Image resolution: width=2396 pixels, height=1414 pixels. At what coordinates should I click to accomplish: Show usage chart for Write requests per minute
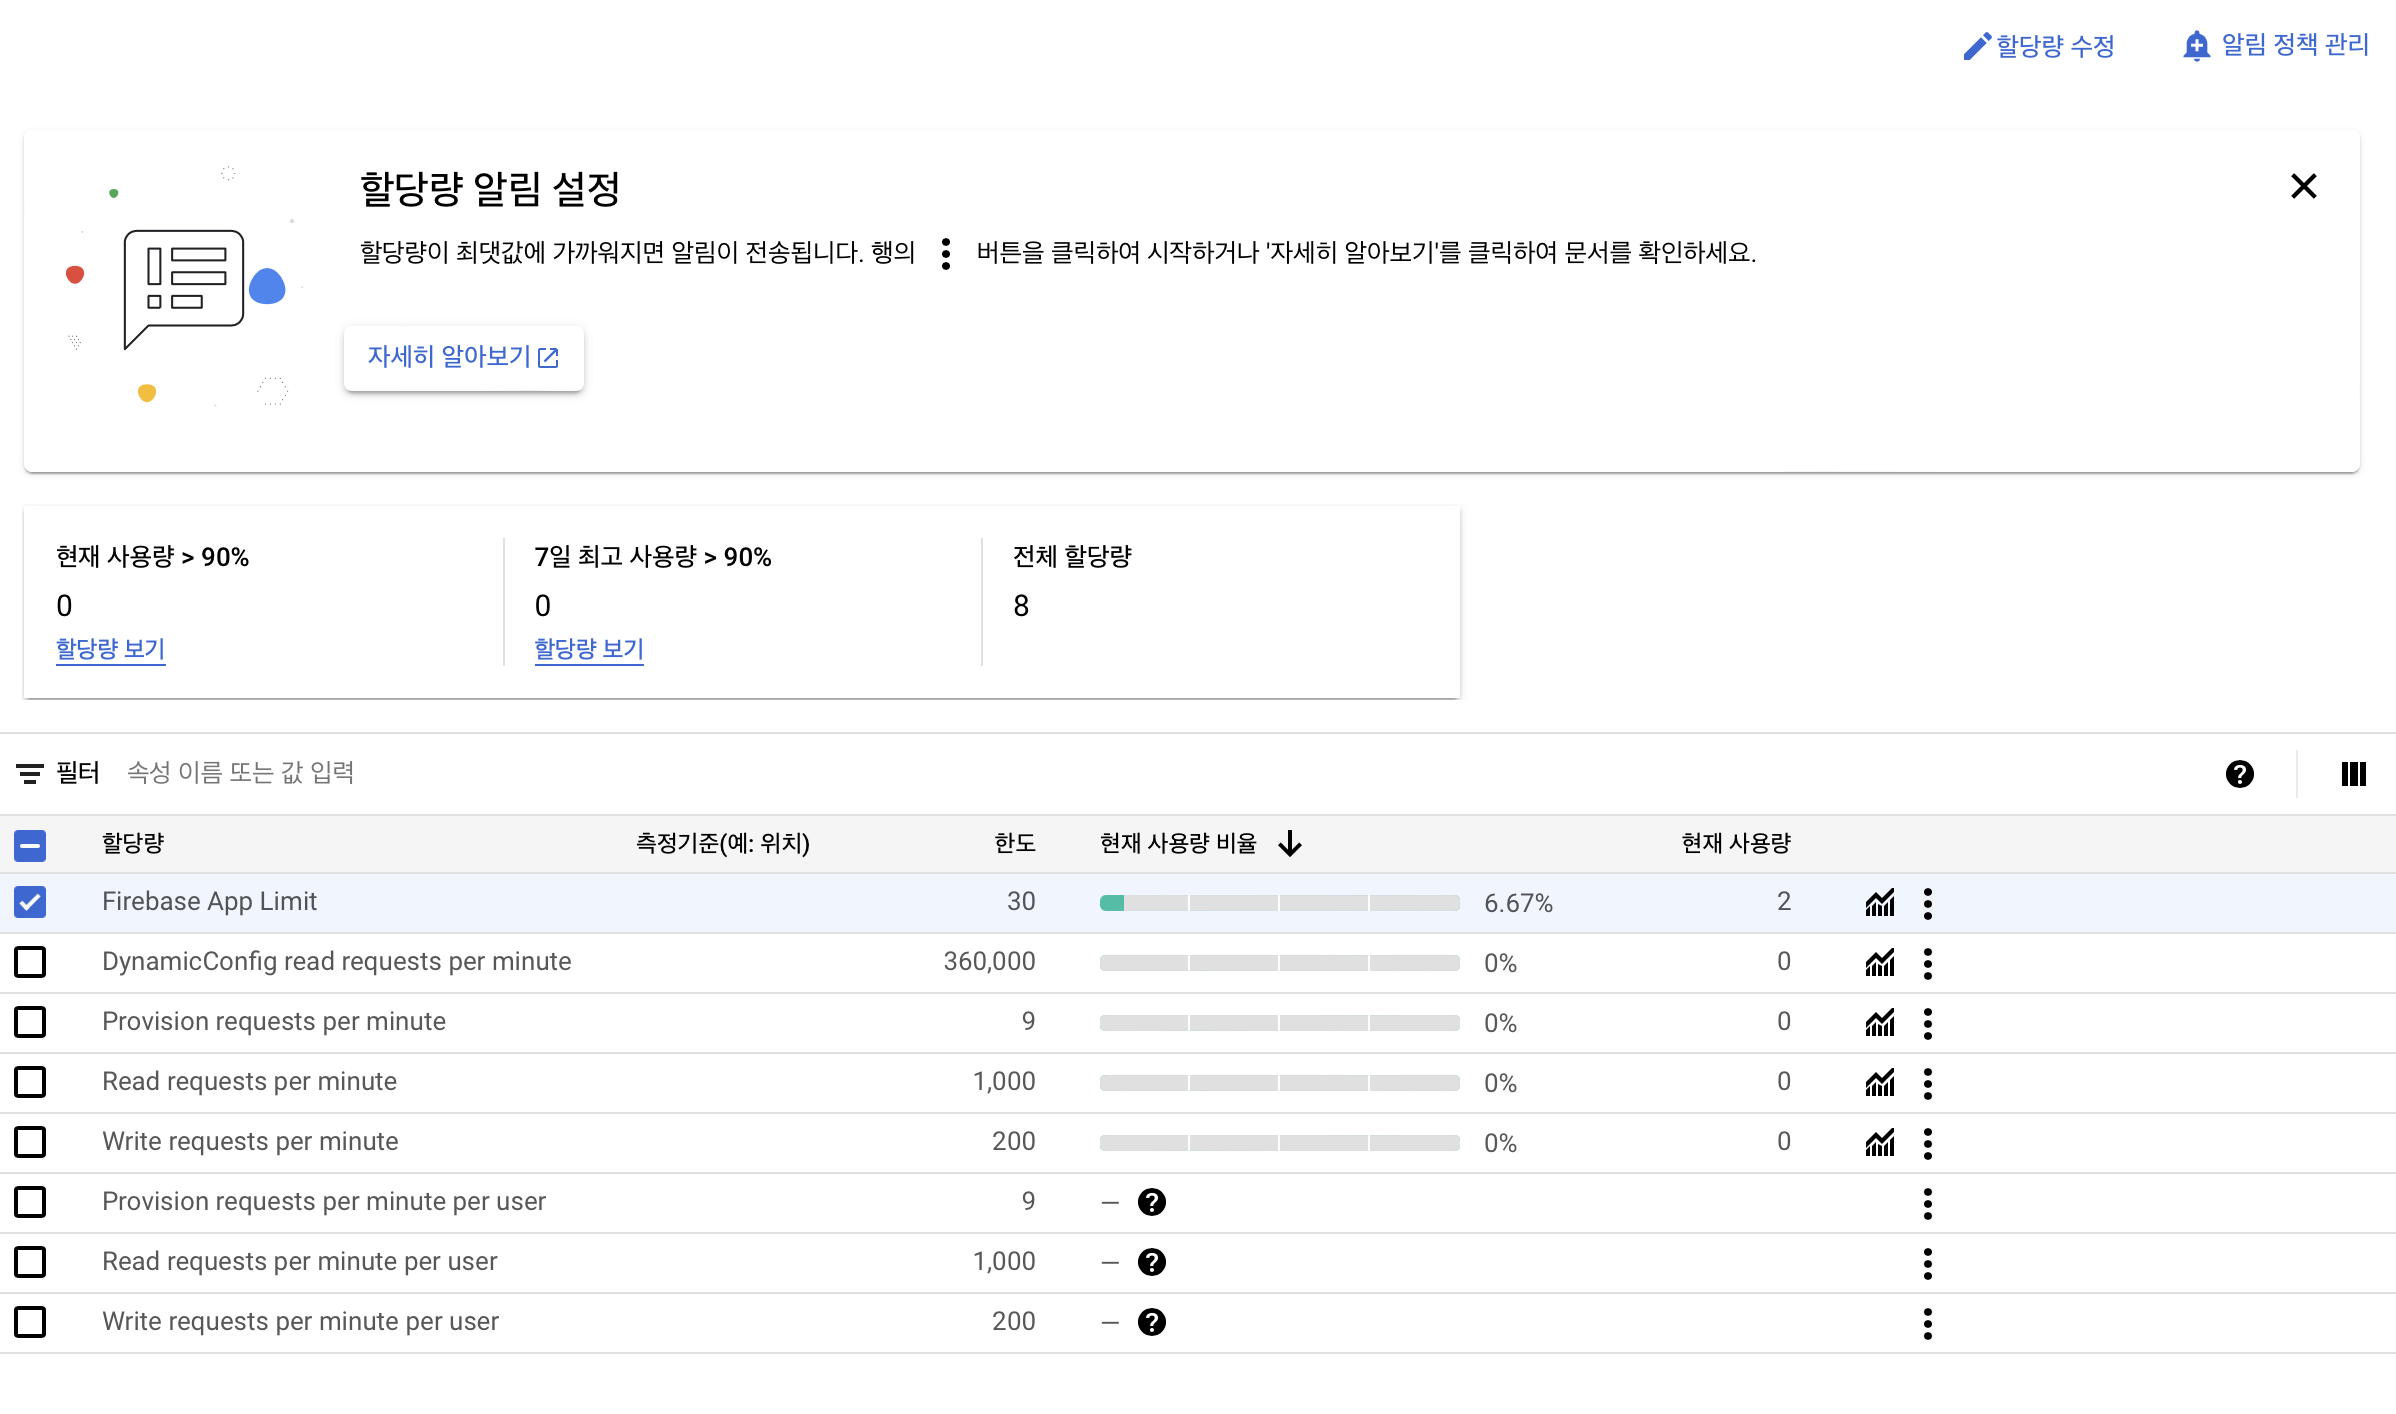(x=1879, y=1143)
